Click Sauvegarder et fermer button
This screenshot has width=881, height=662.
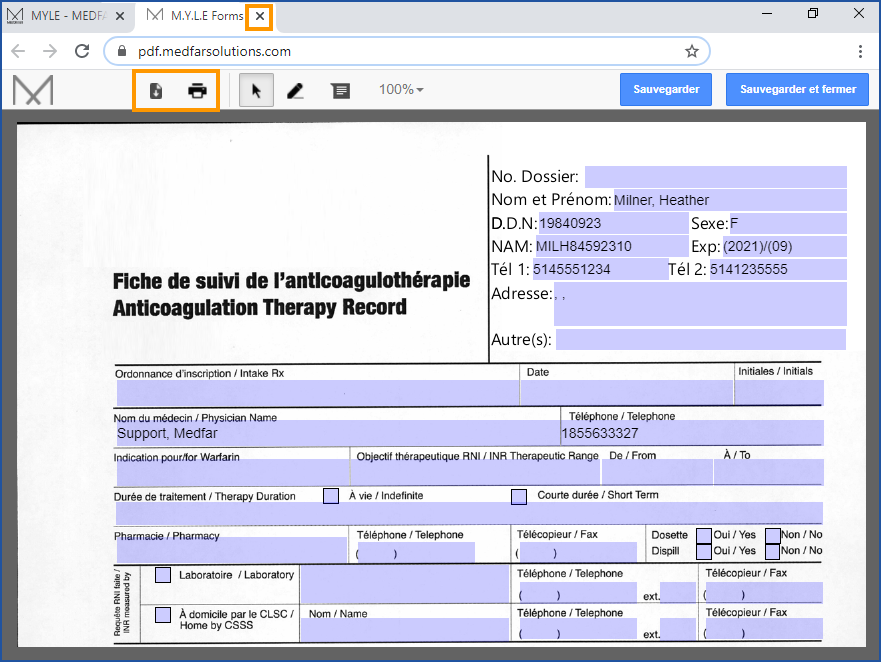pyautogui.click(x=797, y=89)
